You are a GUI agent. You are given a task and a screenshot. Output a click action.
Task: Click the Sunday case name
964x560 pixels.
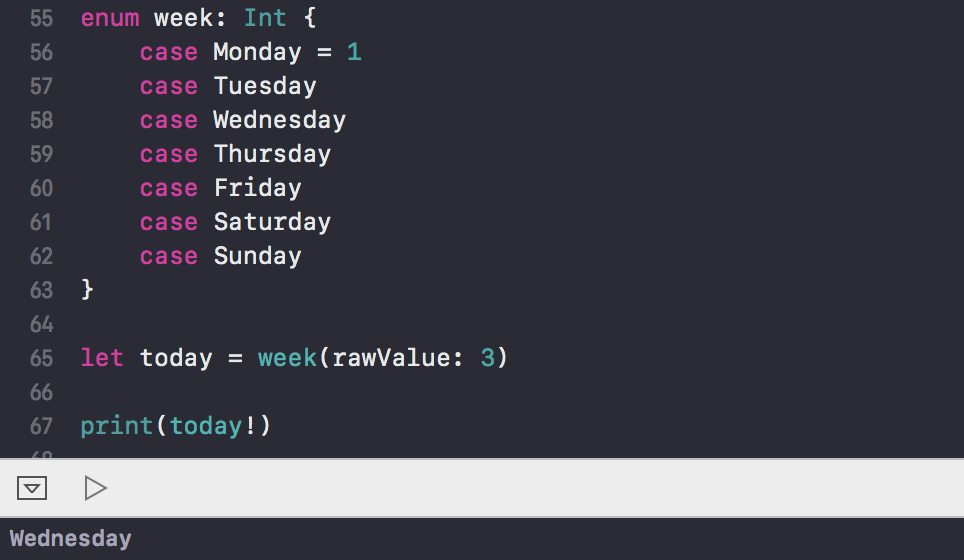(x=258, y=256)
